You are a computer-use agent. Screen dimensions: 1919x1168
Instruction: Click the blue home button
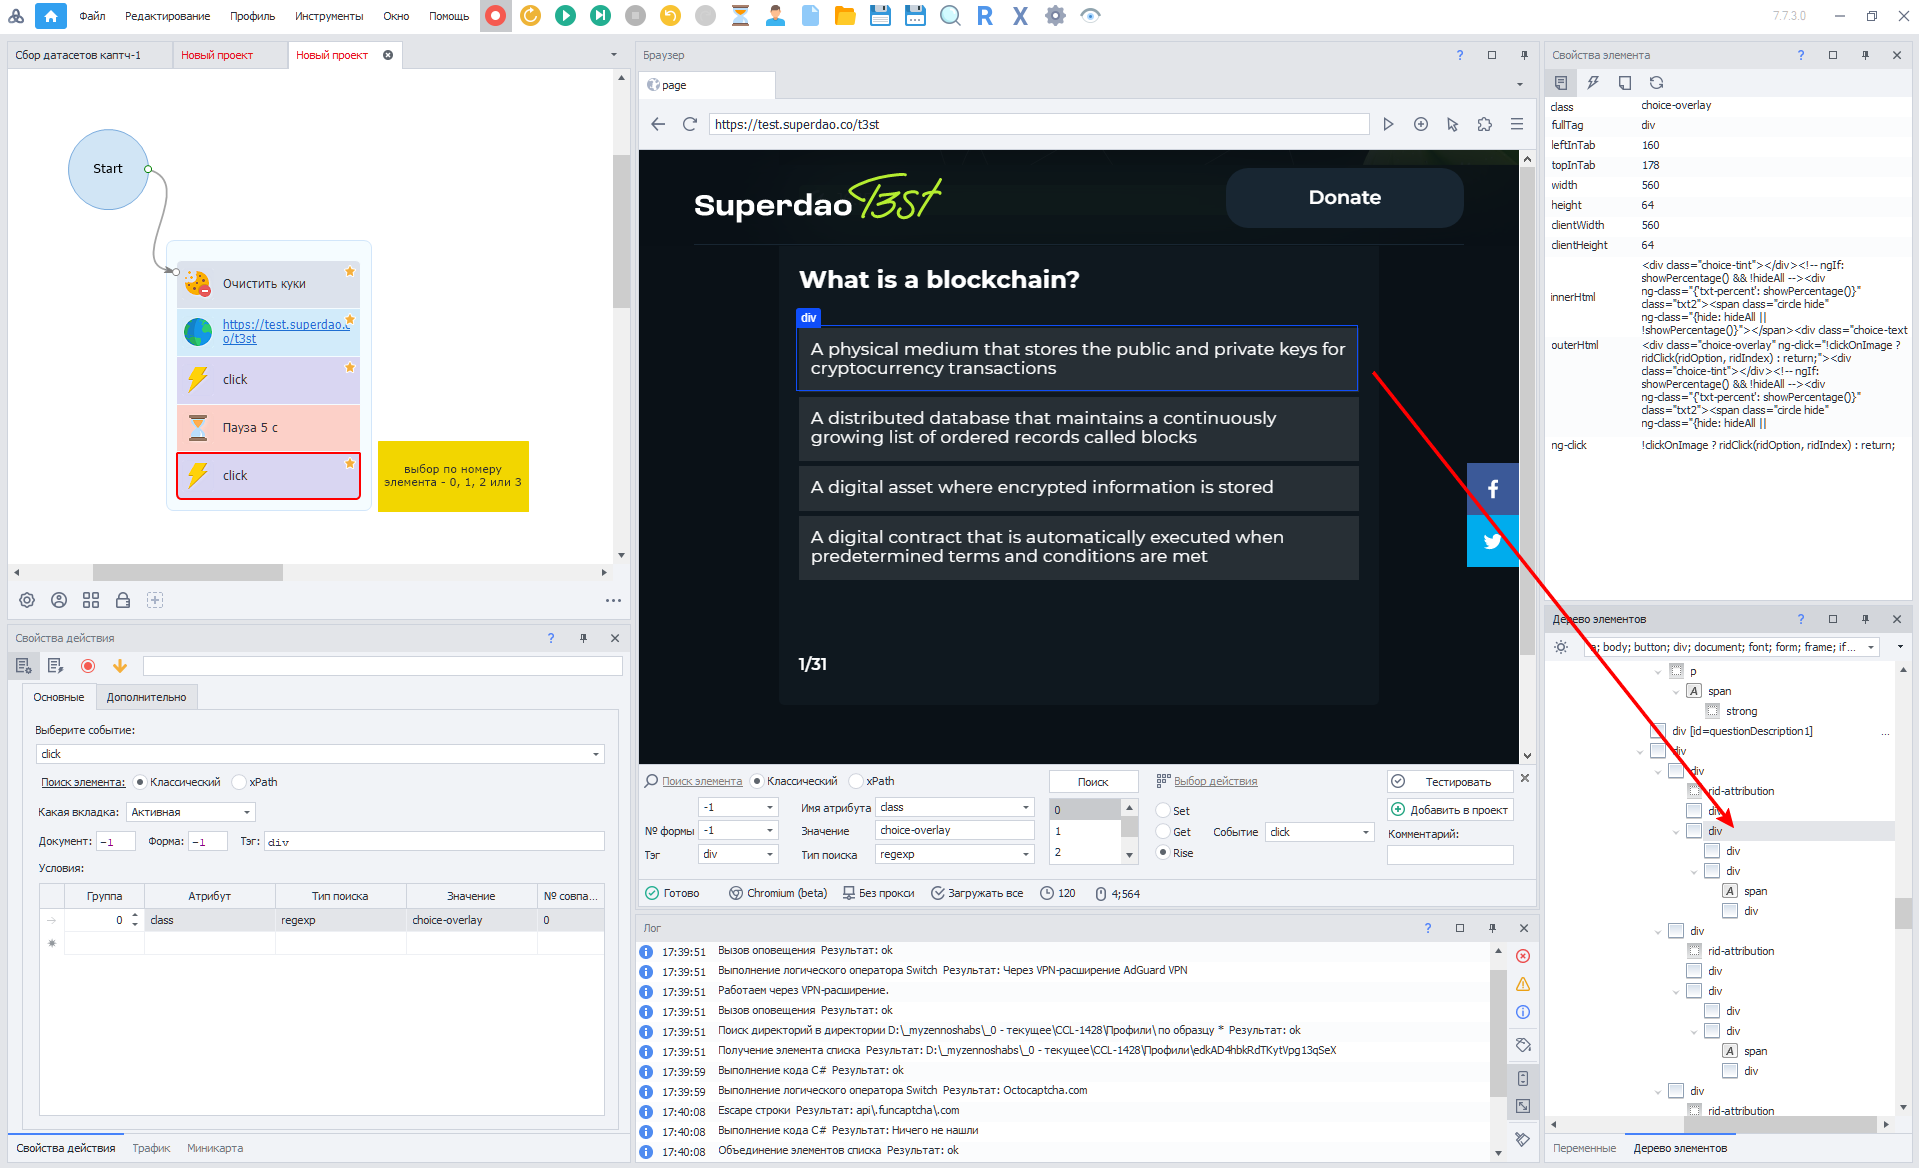click(50, 16)
